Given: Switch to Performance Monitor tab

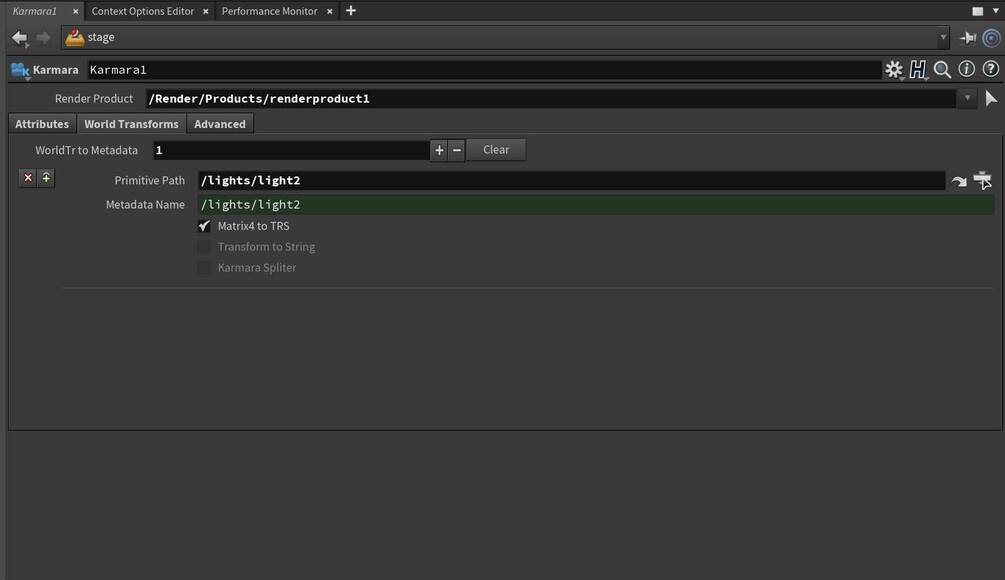Looking at the screenshot, I should click(269, 11).
